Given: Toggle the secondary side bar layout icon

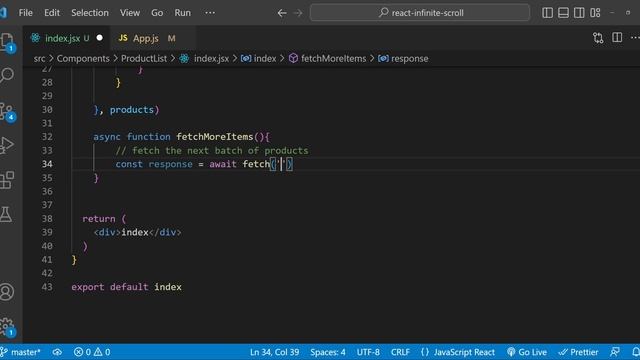Looking at the screenshot, I should coord(579,13).
